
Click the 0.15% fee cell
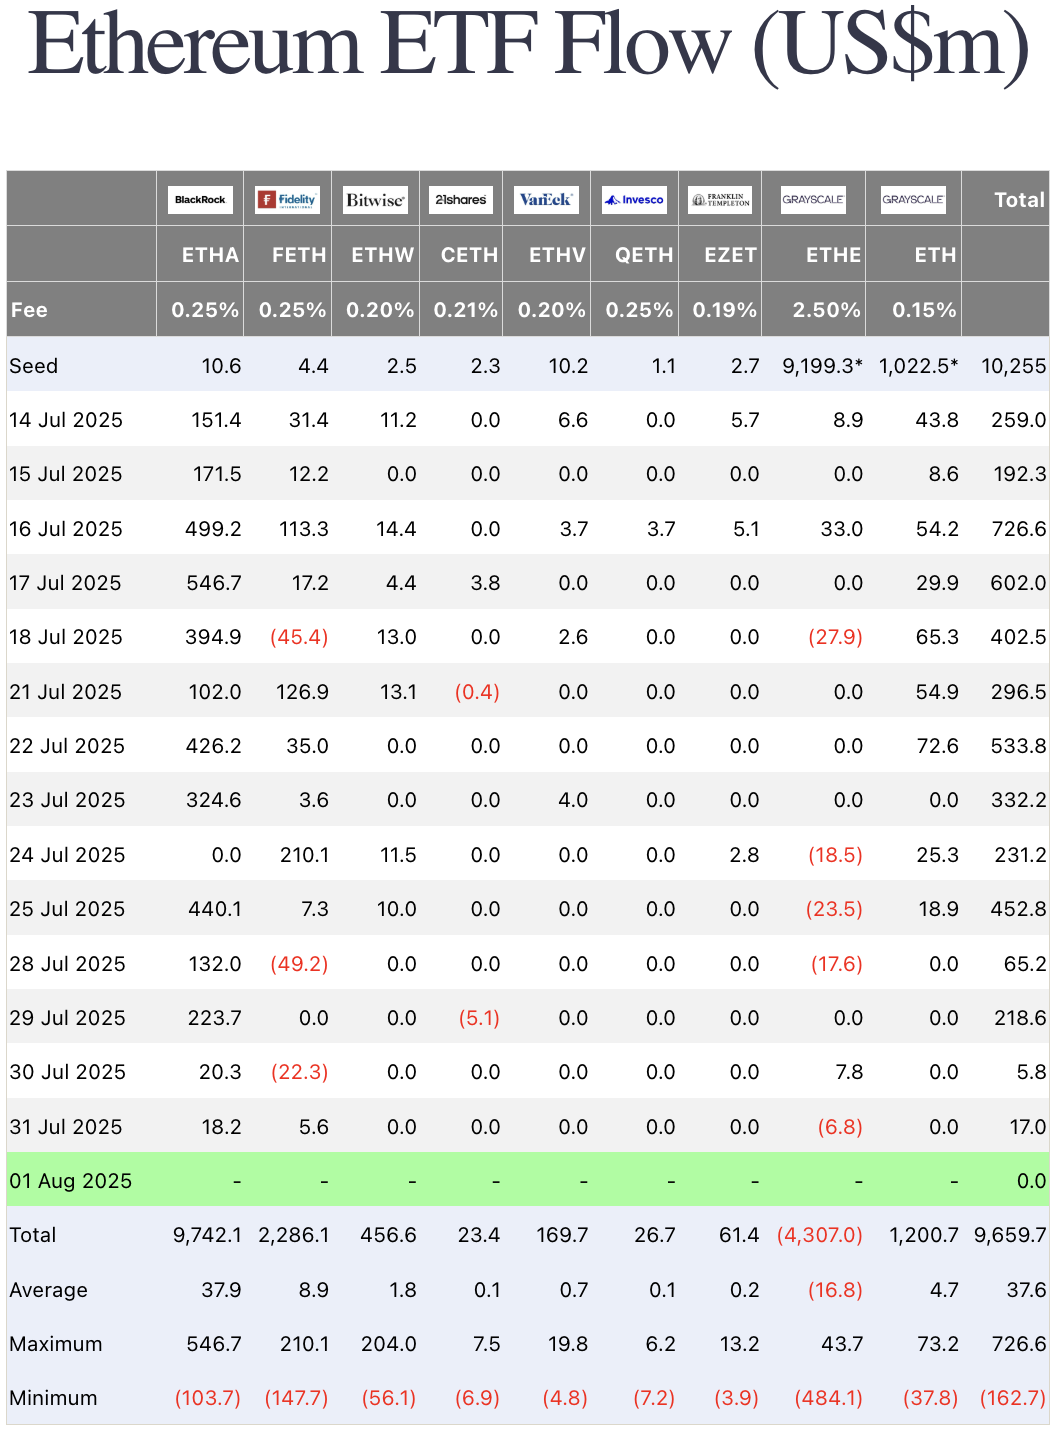[x=924, y=310]
